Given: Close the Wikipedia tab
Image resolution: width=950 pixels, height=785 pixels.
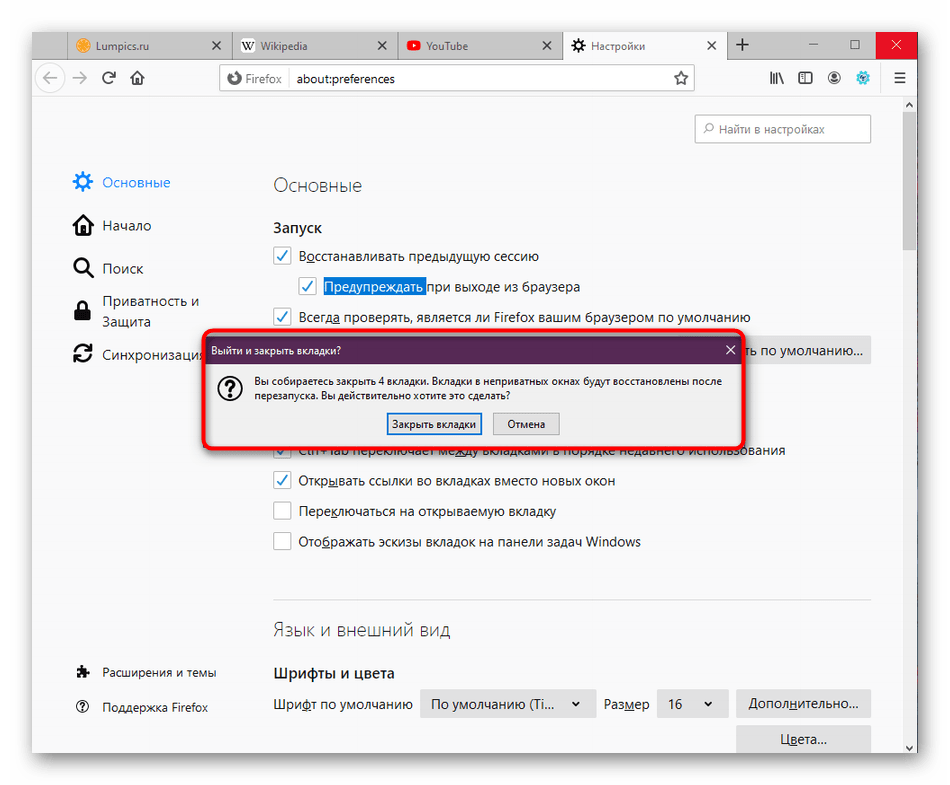Looking at the screenshot, I should (x=382, y=46).
